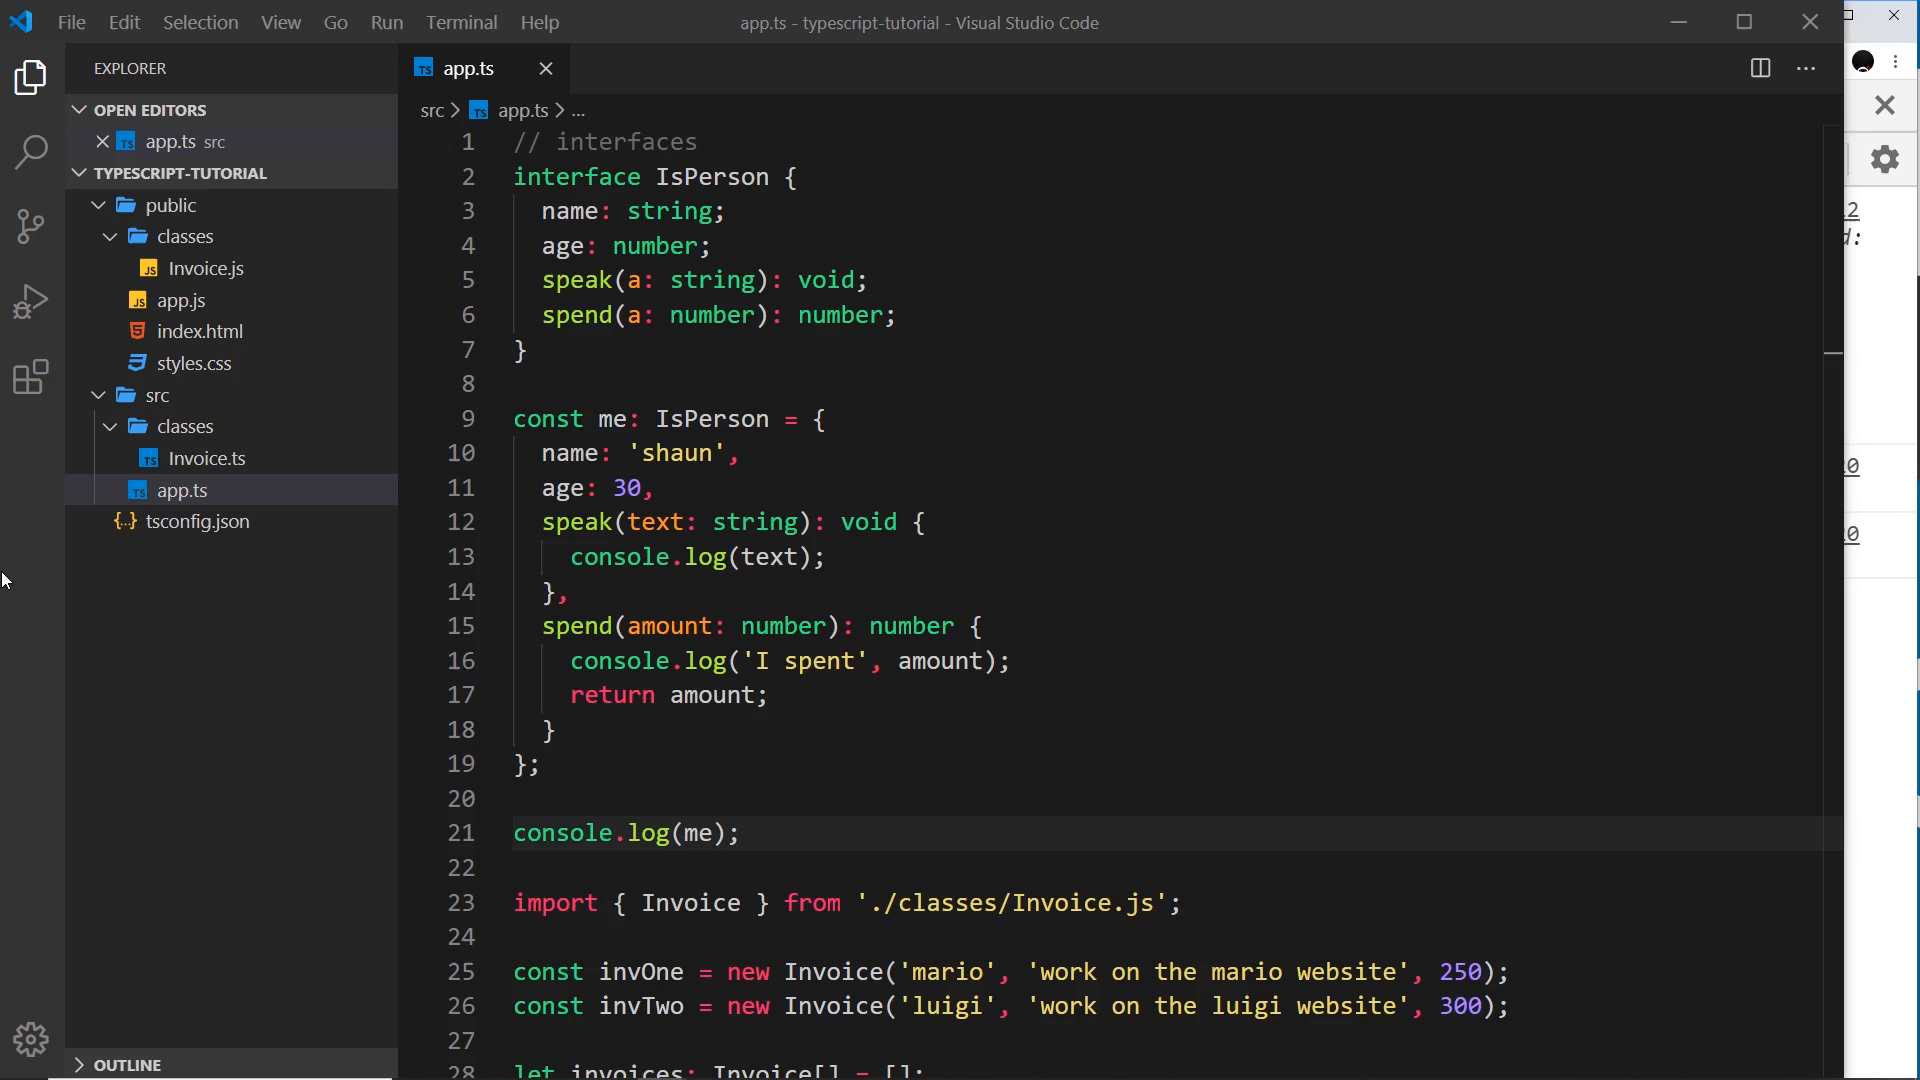The width and height of the screenshot is (1920, 1080).
Task: Open the editor More Actions ellipsis
Action: pos(1806,68)
